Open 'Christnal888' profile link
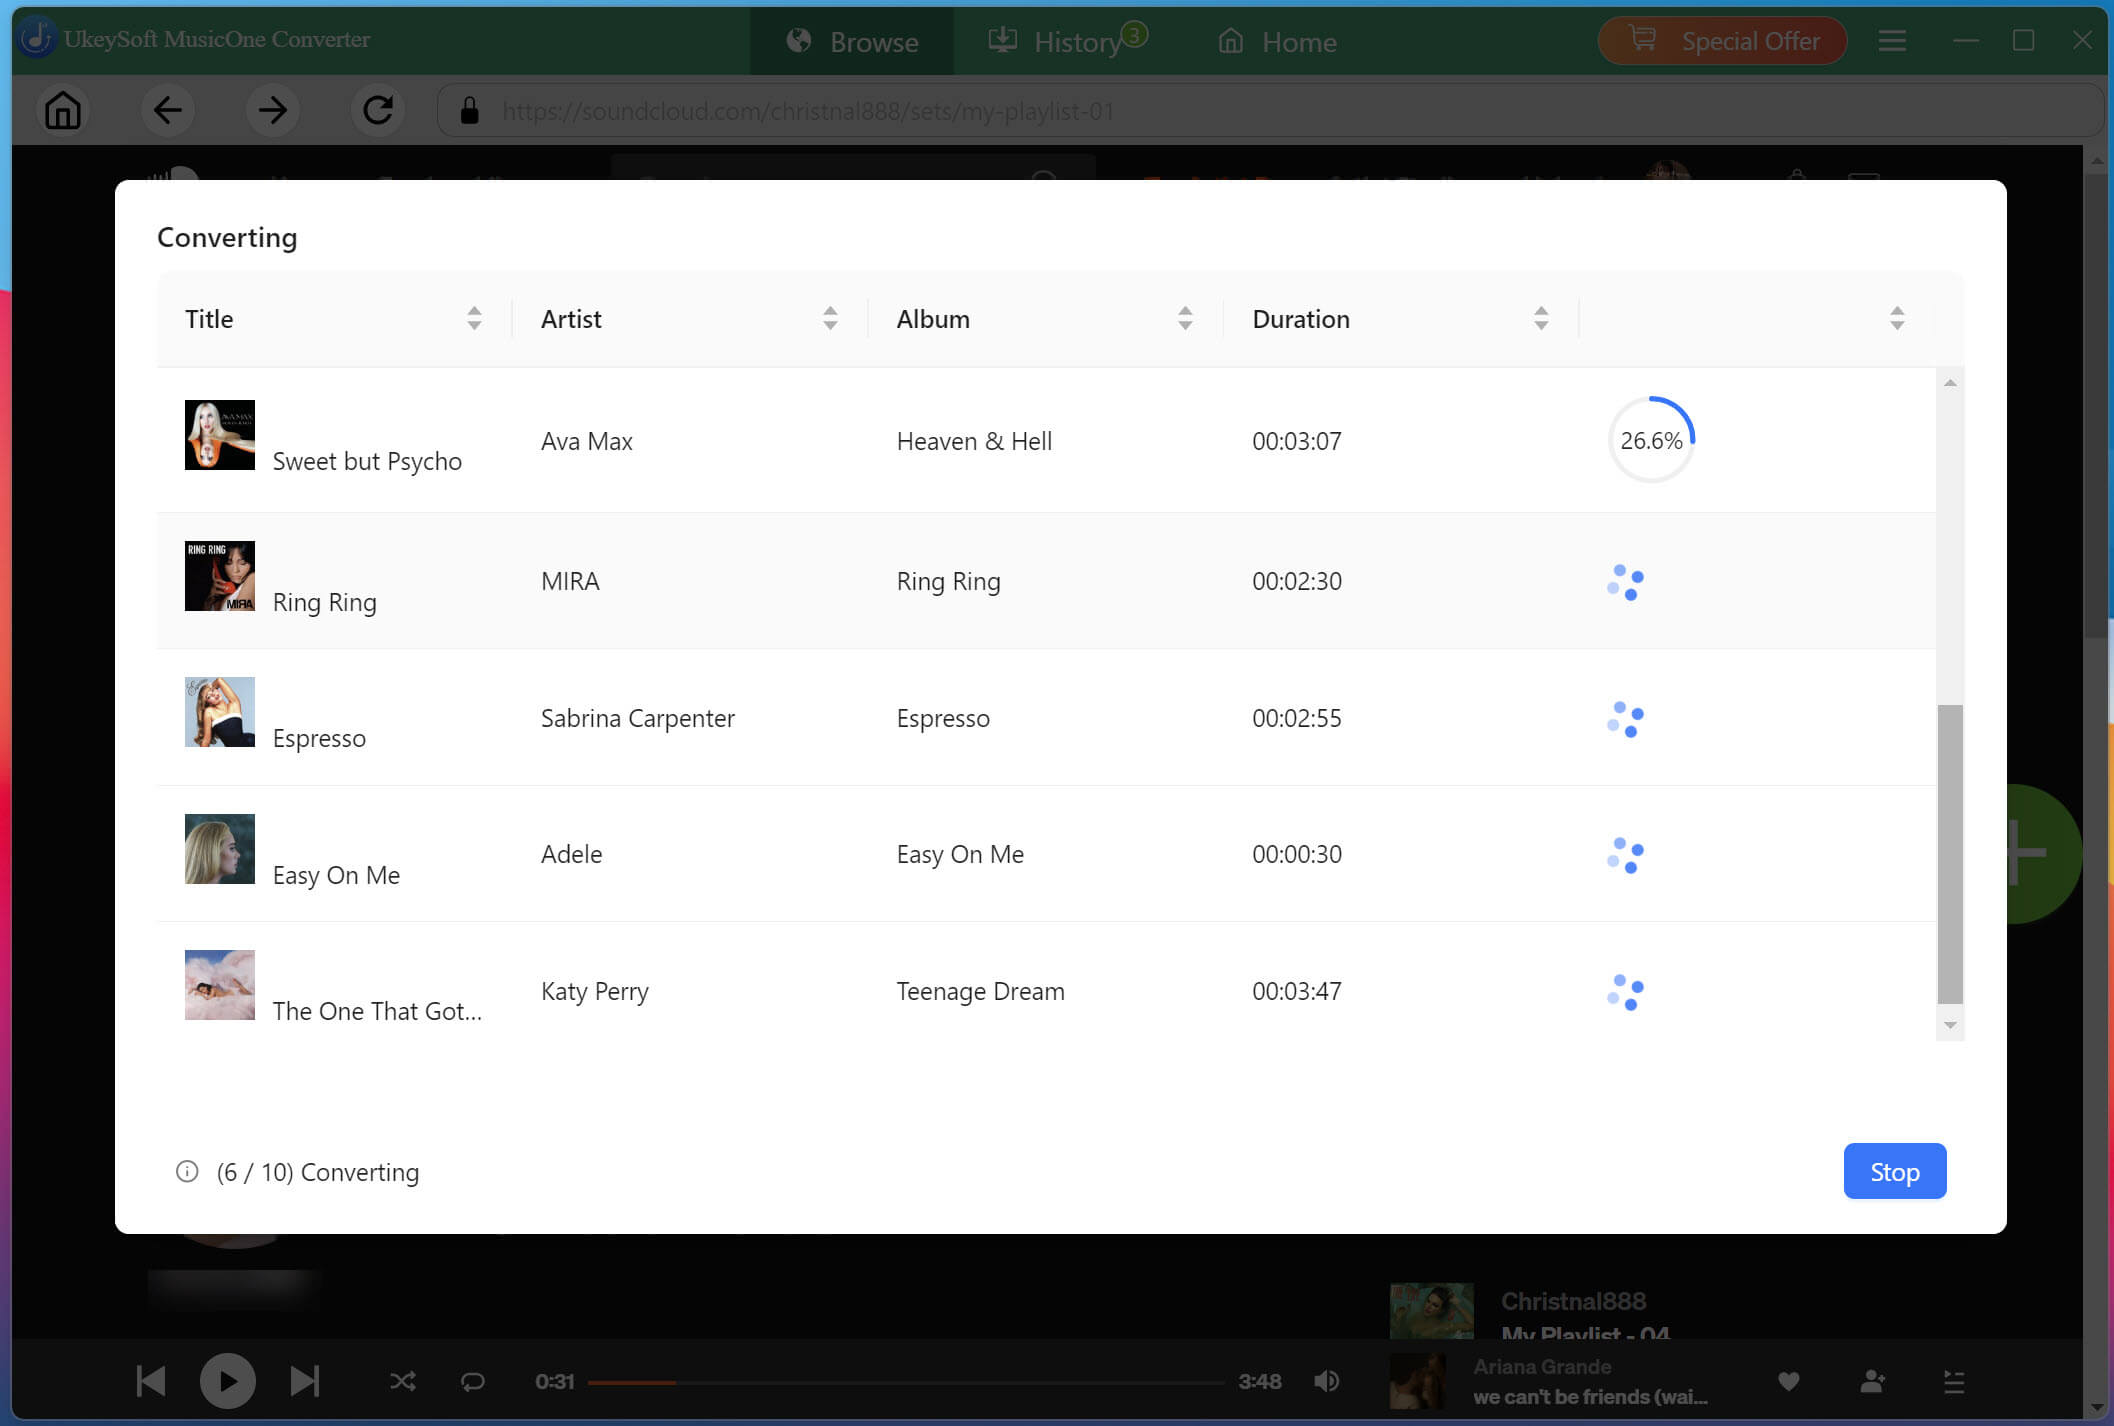Viewport: 2114px width, 1426px height. coord(1573,1301)
